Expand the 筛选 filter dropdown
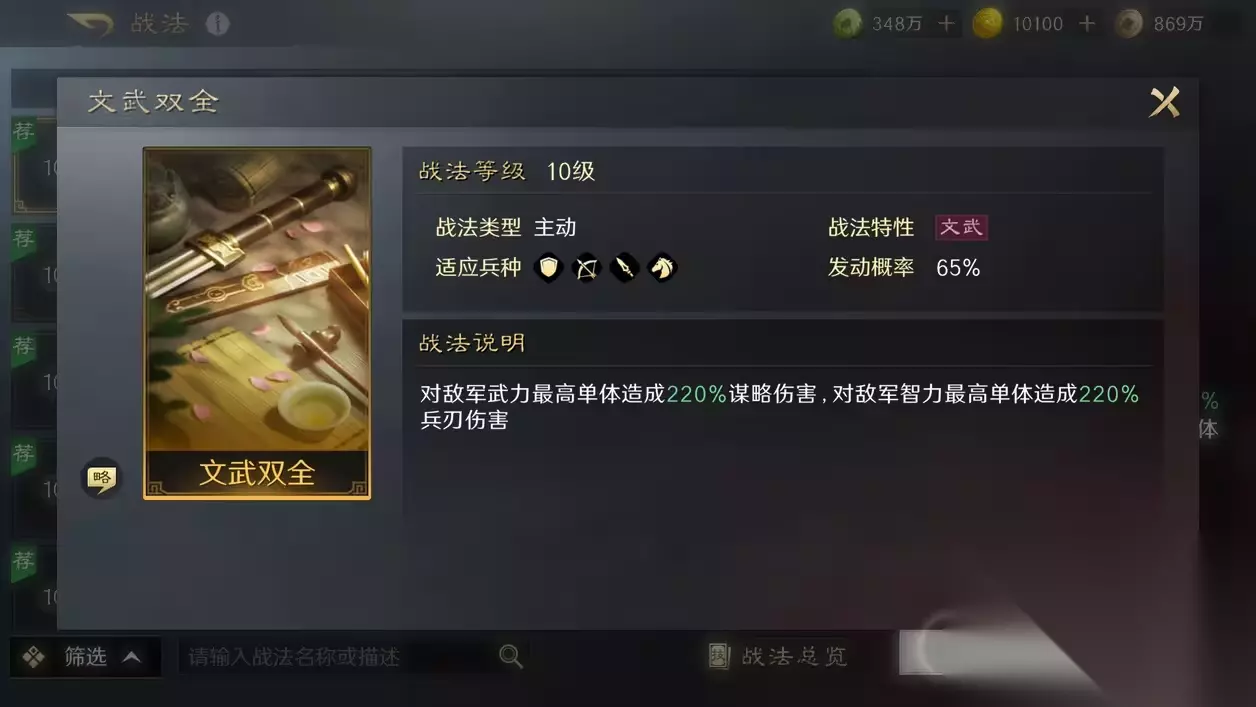Image resolution: width=1256 pixels, height=707 pixels. point(85,657)
